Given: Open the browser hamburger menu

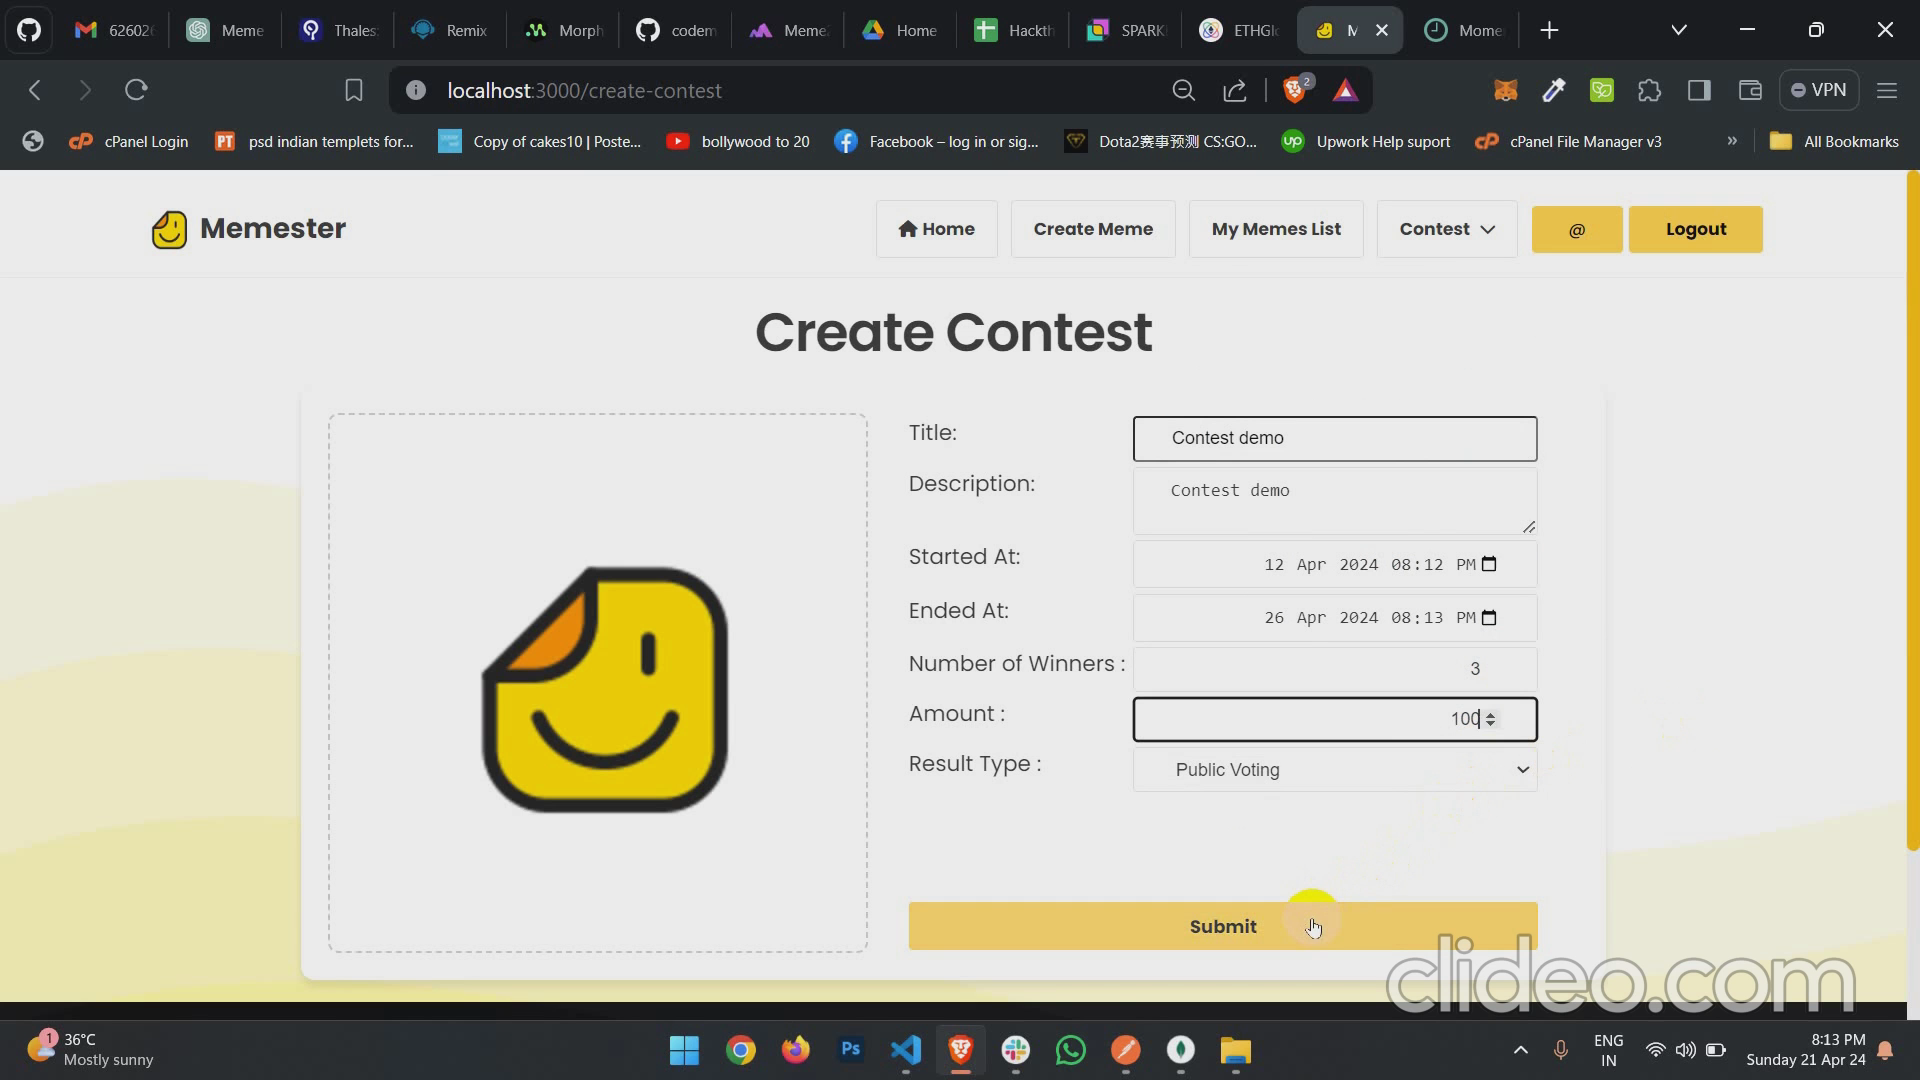Looking at the screenshot, I should click(1887, 90).
